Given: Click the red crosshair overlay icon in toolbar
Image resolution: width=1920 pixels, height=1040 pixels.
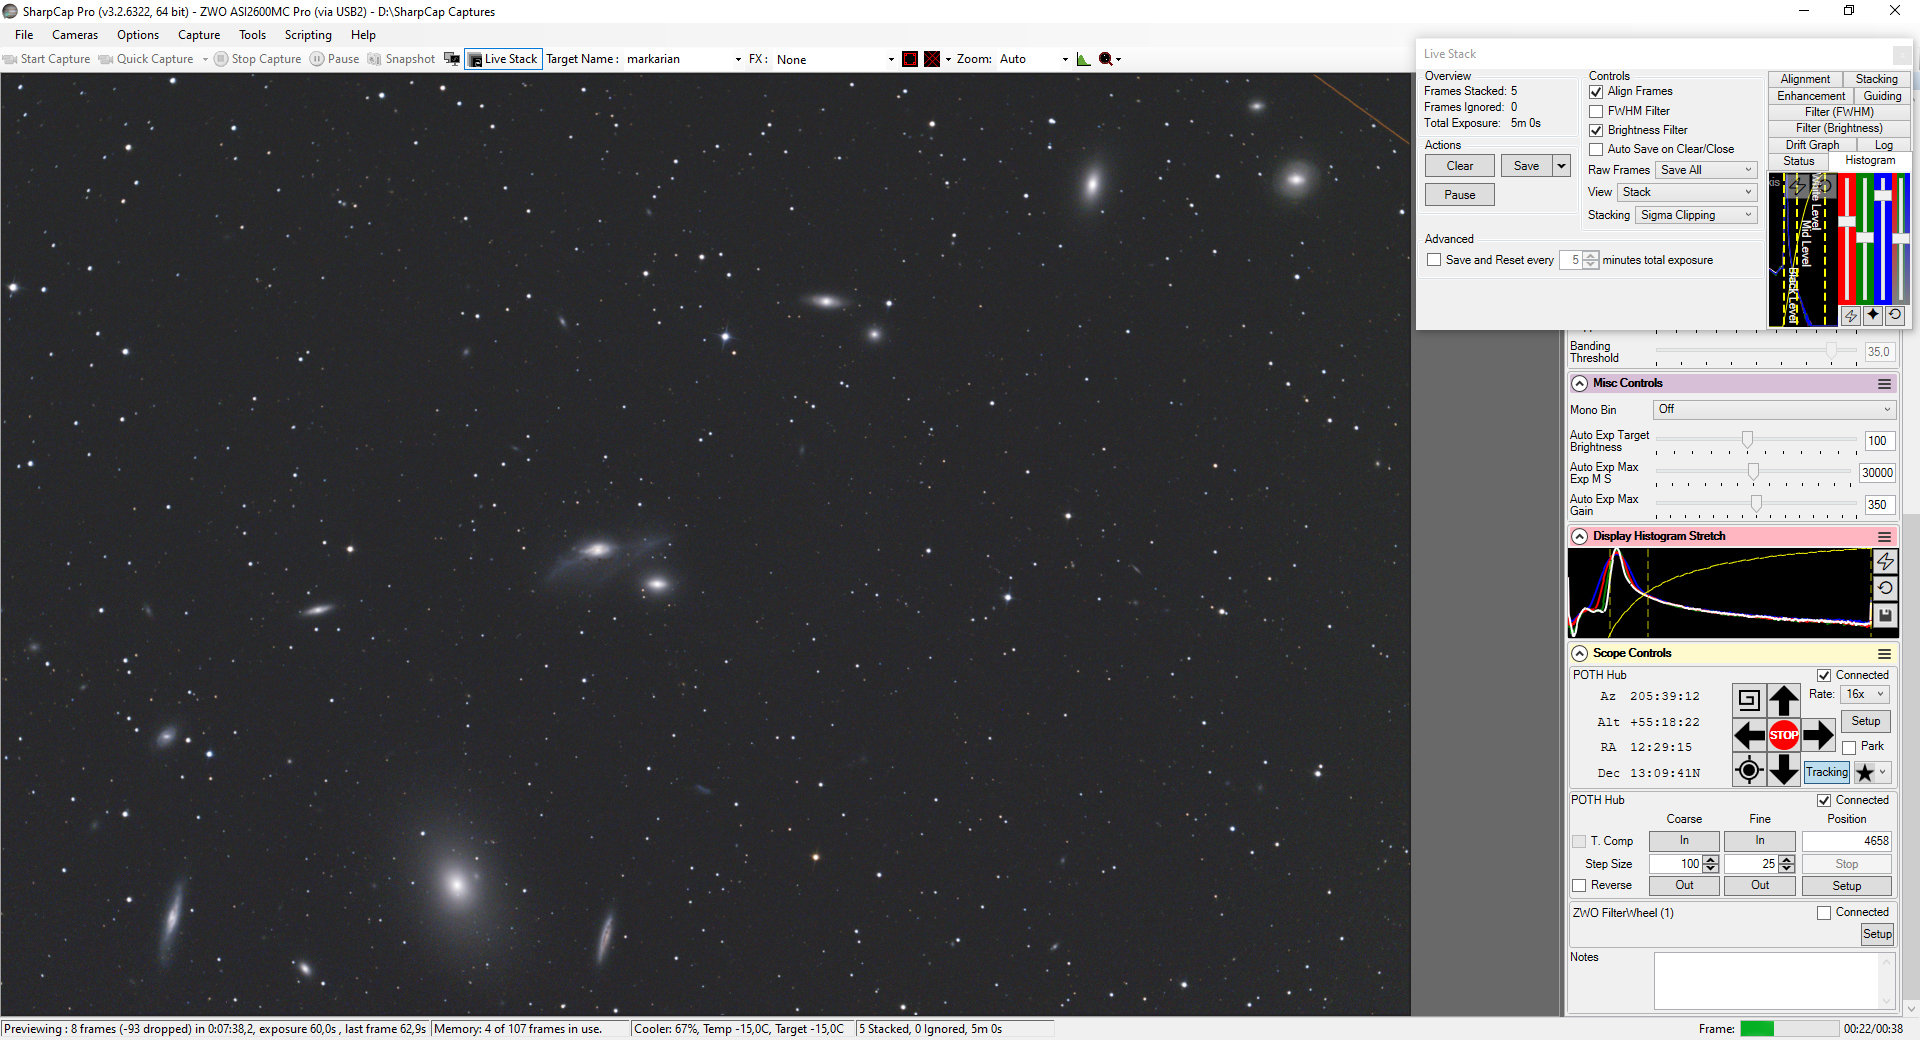Looking at the screenshot, I should point(932,59).
